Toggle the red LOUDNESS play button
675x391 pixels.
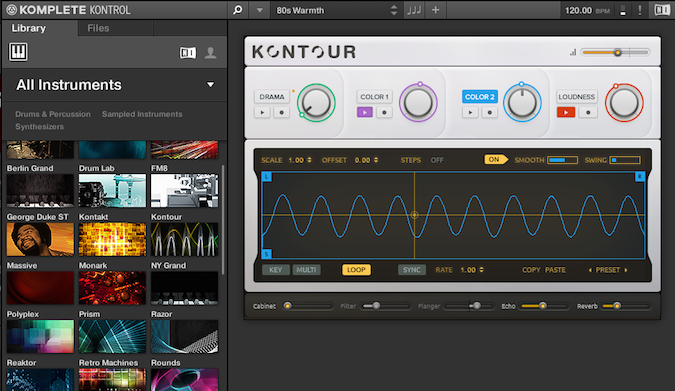pos(566,112)
